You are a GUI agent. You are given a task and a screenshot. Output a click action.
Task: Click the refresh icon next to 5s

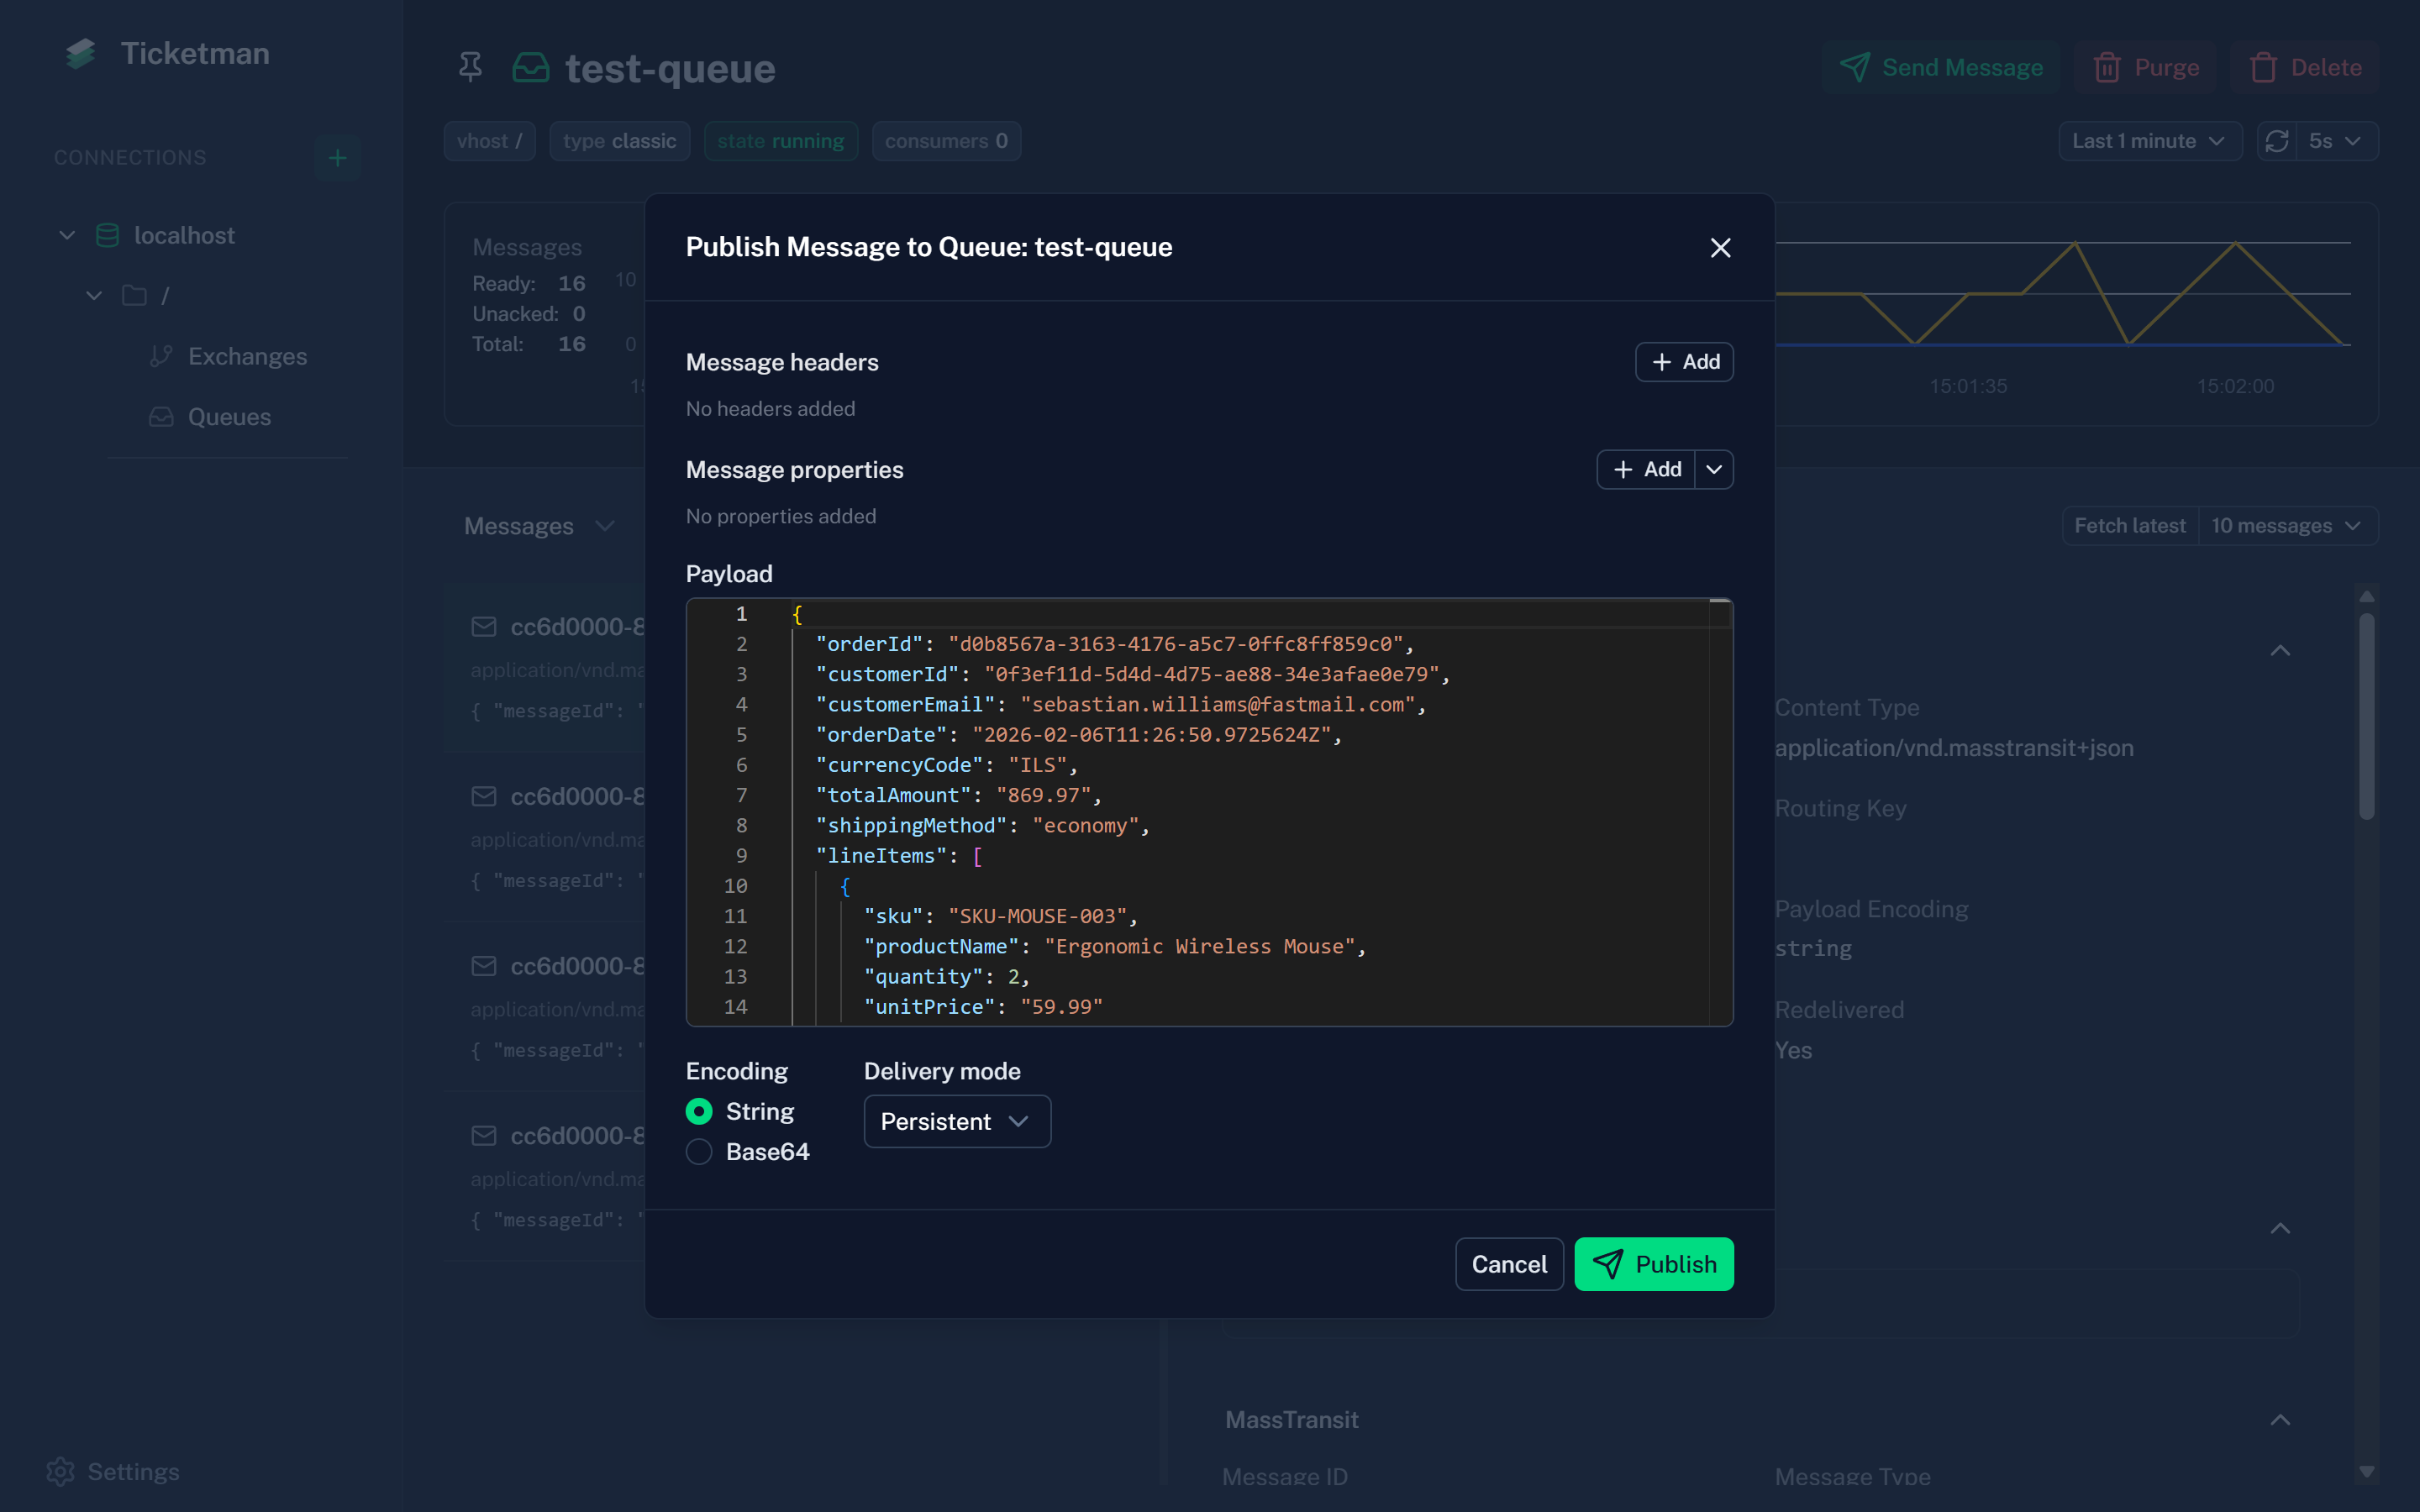[x=2277, y=141]
